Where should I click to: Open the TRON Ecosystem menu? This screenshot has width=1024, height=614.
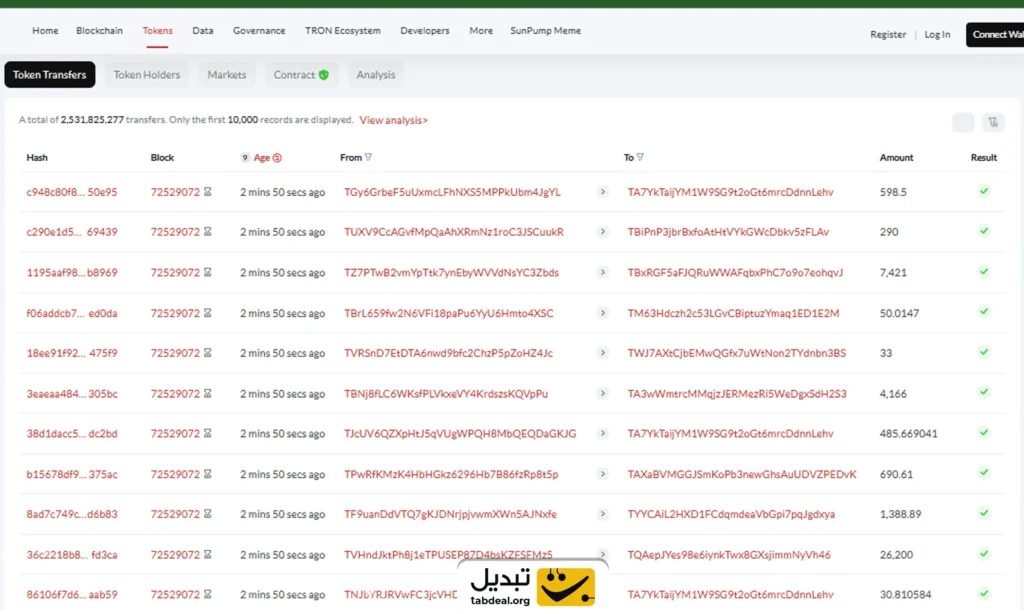343,31
